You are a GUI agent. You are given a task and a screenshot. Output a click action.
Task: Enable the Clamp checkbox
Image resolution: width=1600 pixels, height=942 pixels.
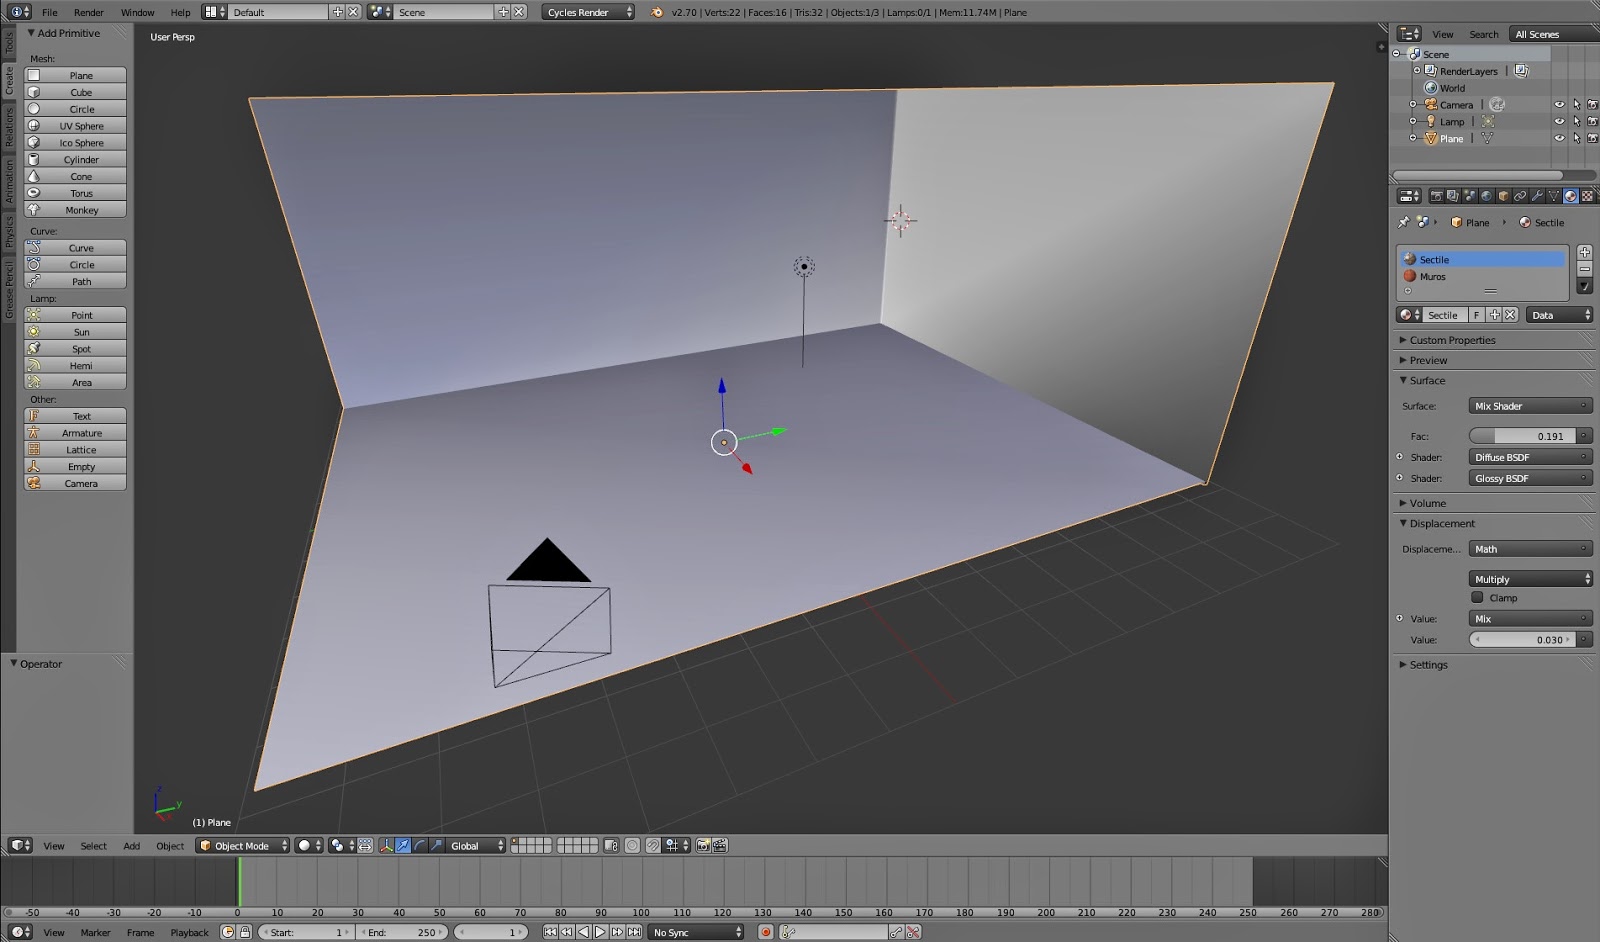(x=1477, y=598)
